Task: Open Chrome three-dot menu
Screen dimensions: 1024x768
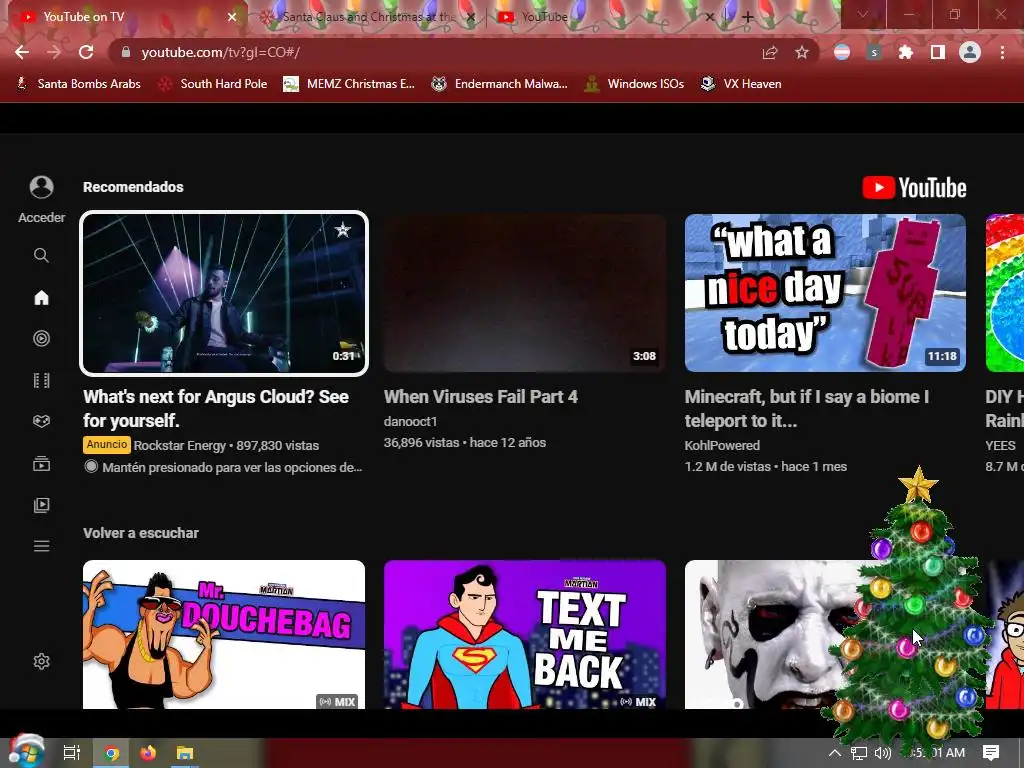Action: click(1002, 52)
